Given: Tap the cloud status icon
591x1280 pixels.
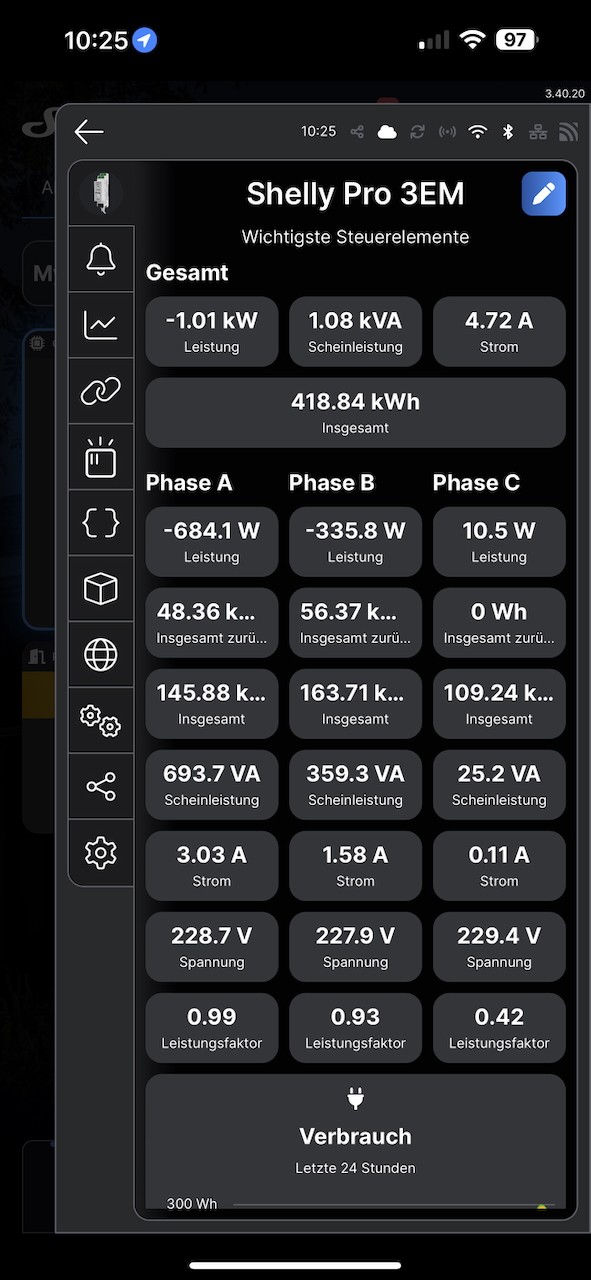Looking at the screenshot, I should tap(387, 132).
